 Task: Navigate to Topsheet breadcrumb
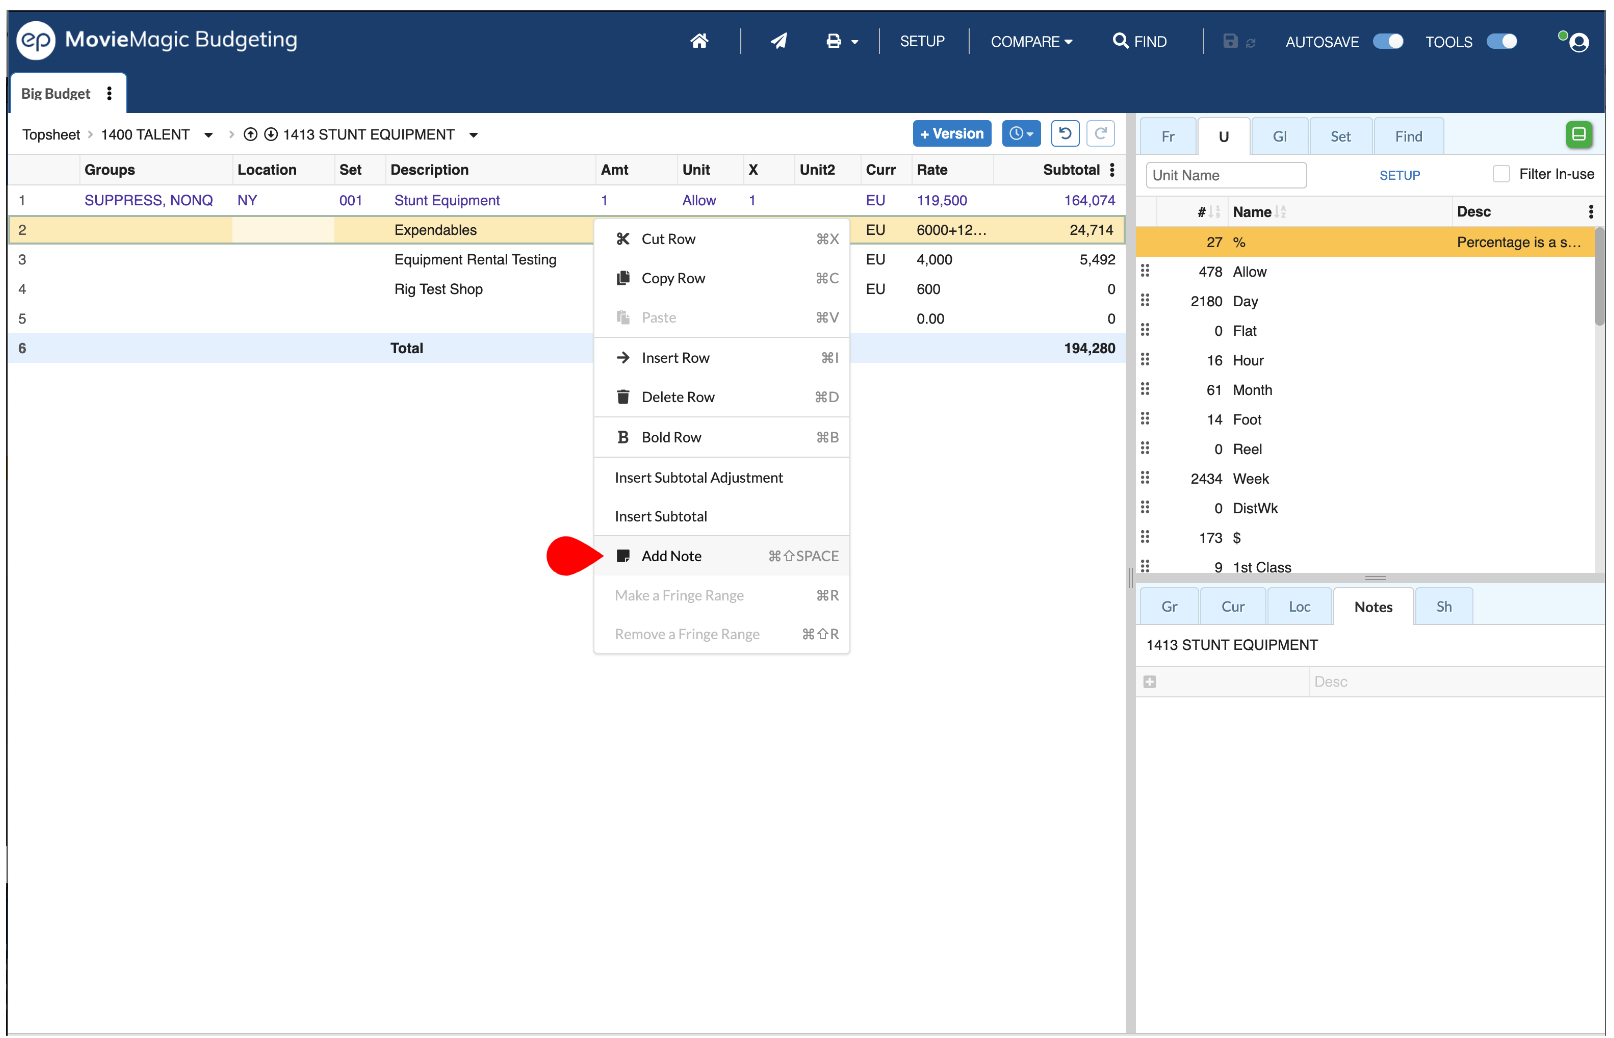click(51, 135)
